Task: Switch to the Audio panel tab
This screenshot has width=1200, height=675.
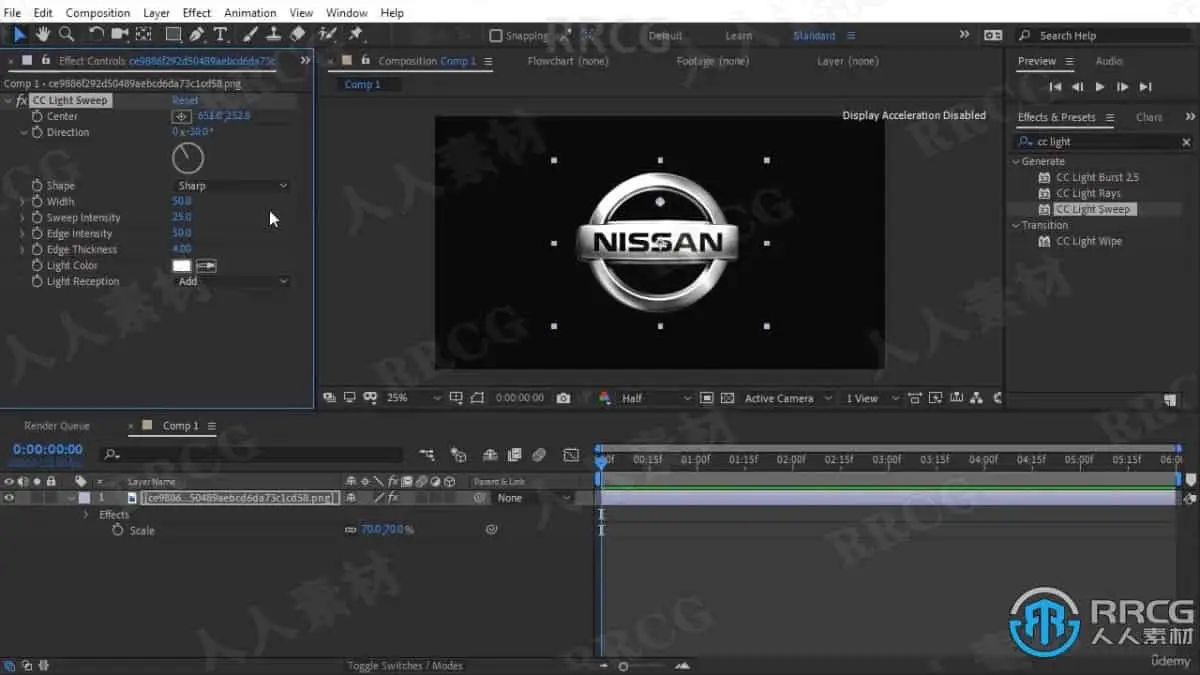Action: (1109, 61)
